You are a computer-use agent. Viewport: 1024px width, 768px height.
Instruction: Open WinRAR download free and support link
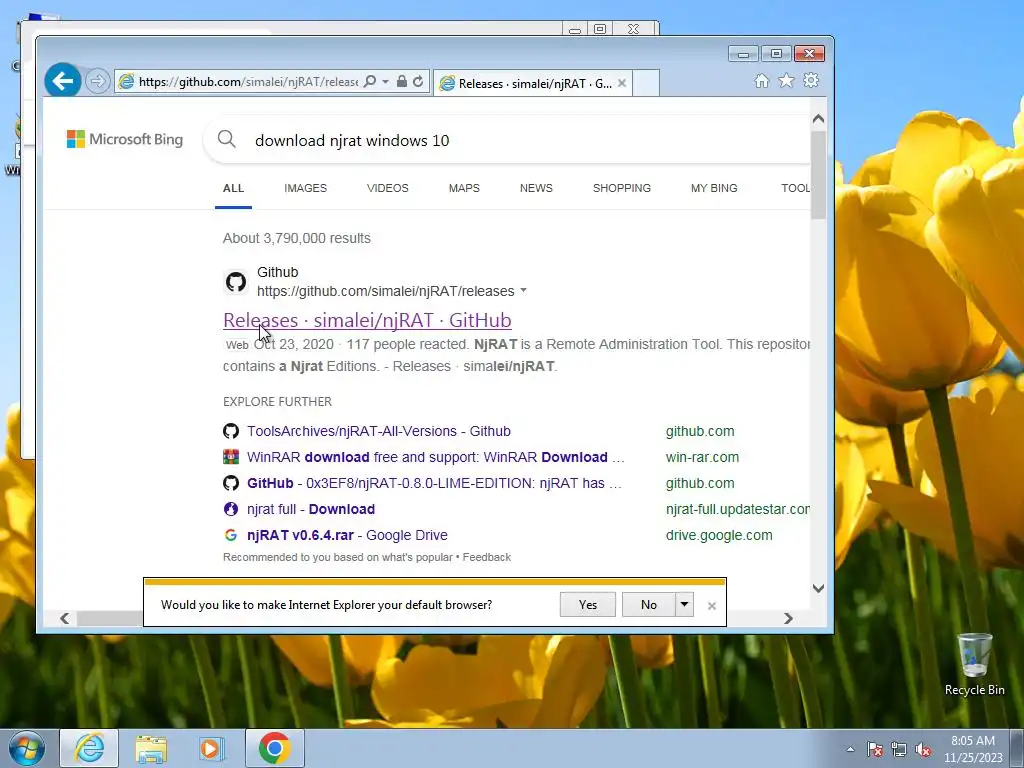pyautogui.click(x=436, y=457)
